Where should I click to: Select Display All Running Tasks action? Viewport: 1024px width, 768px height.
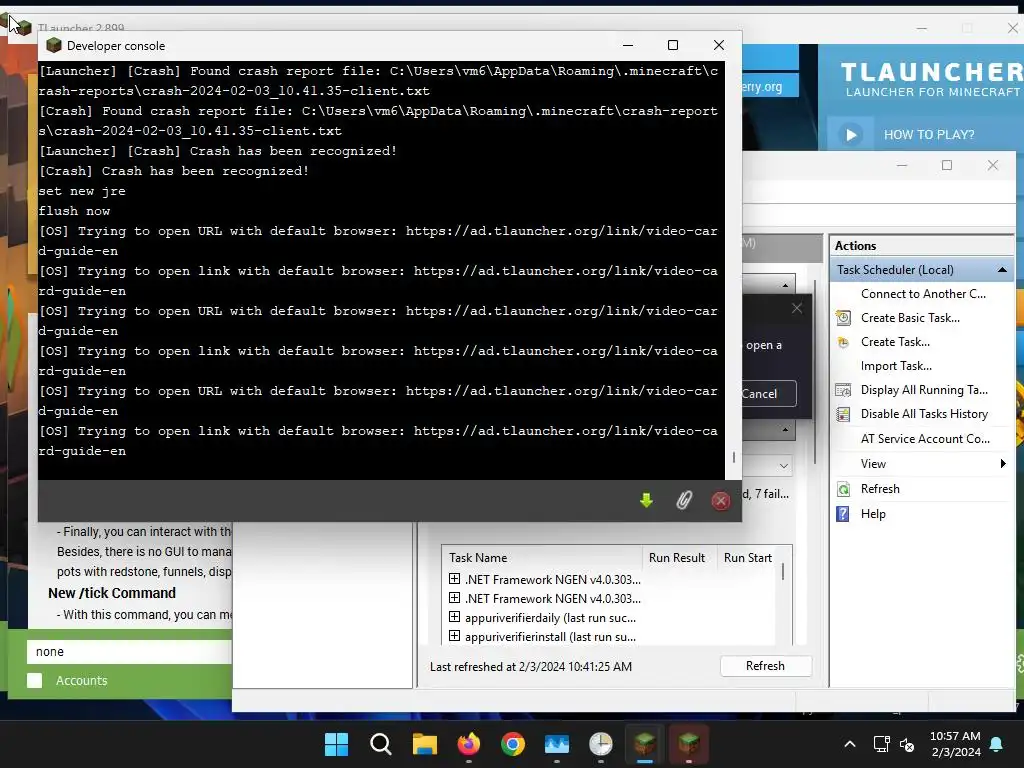coord(923,390)
